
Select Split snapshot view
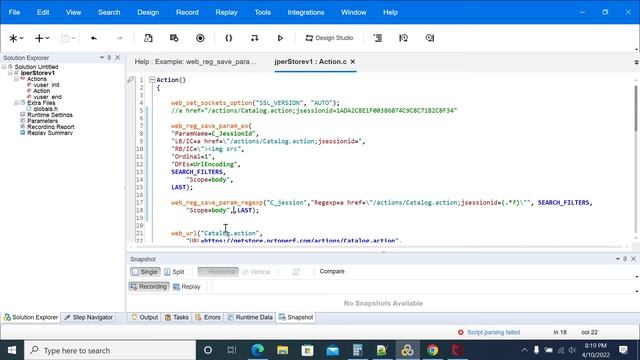coord(174,272)
